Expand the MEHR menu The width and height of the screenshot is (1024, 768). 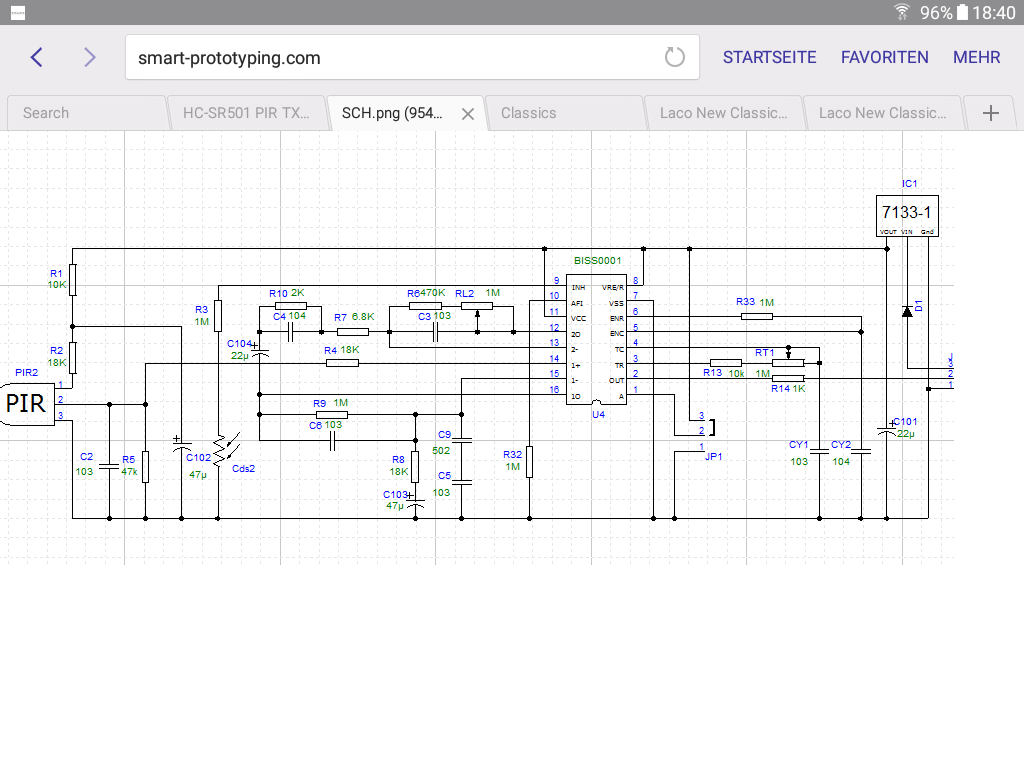tap(976, 57)
